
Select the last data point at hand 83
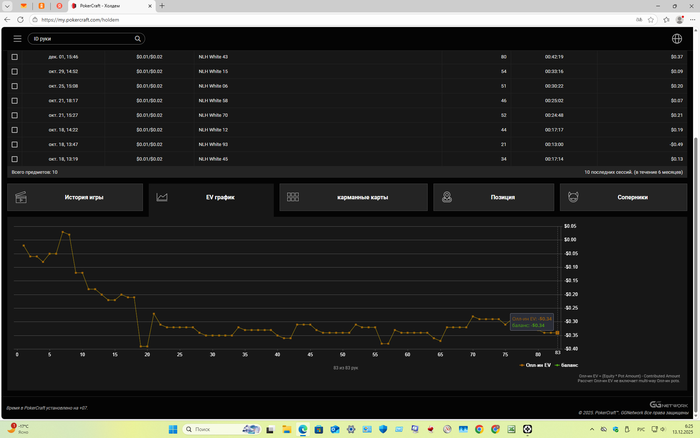pyautogui.click(x=557, y=333)
